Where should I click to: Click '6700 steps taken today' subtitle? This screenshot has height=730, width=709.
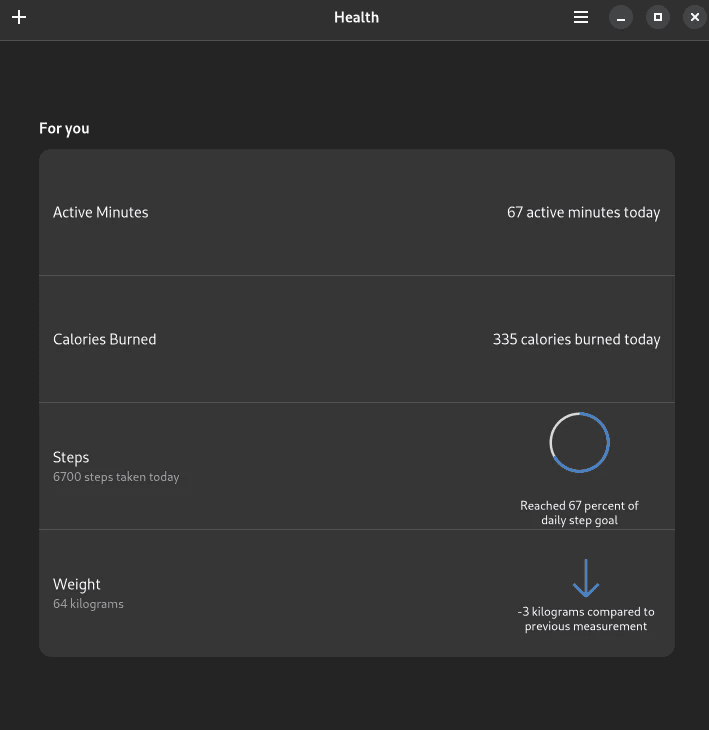point(116,477)
